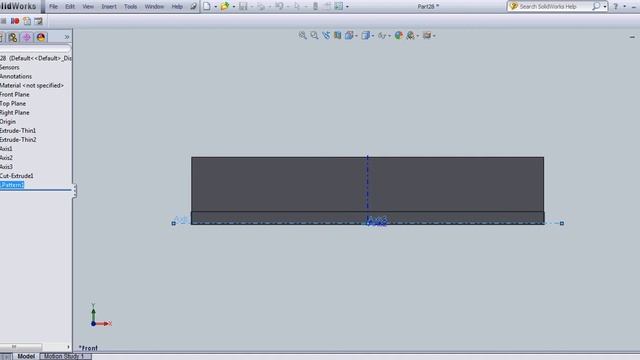Select Cut-Extrude1 feature

point(17,176)
